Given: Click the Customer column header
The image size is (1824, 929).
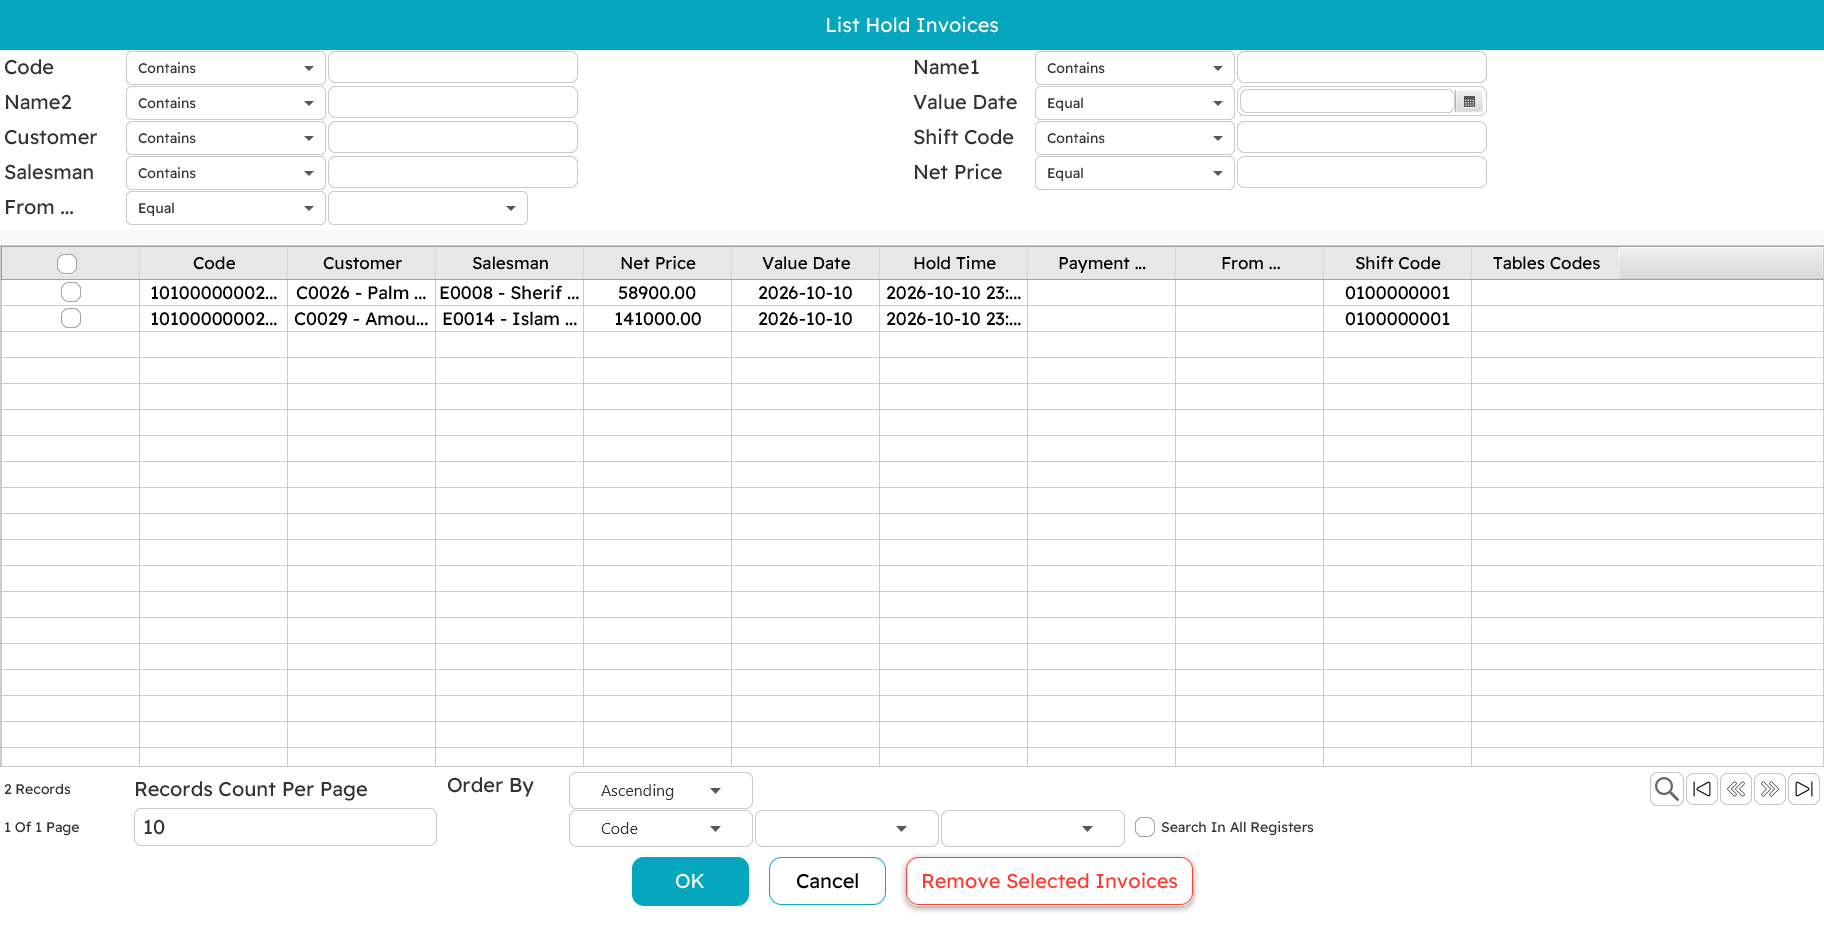Looking at the screenshot, I should (362, 263).
